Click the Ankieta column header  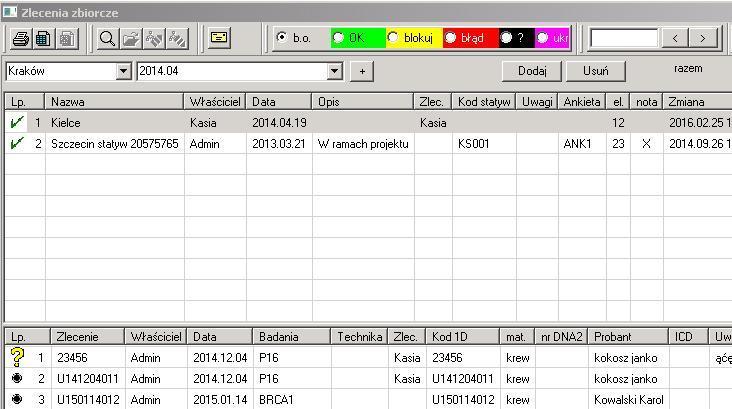click(582, 101)
